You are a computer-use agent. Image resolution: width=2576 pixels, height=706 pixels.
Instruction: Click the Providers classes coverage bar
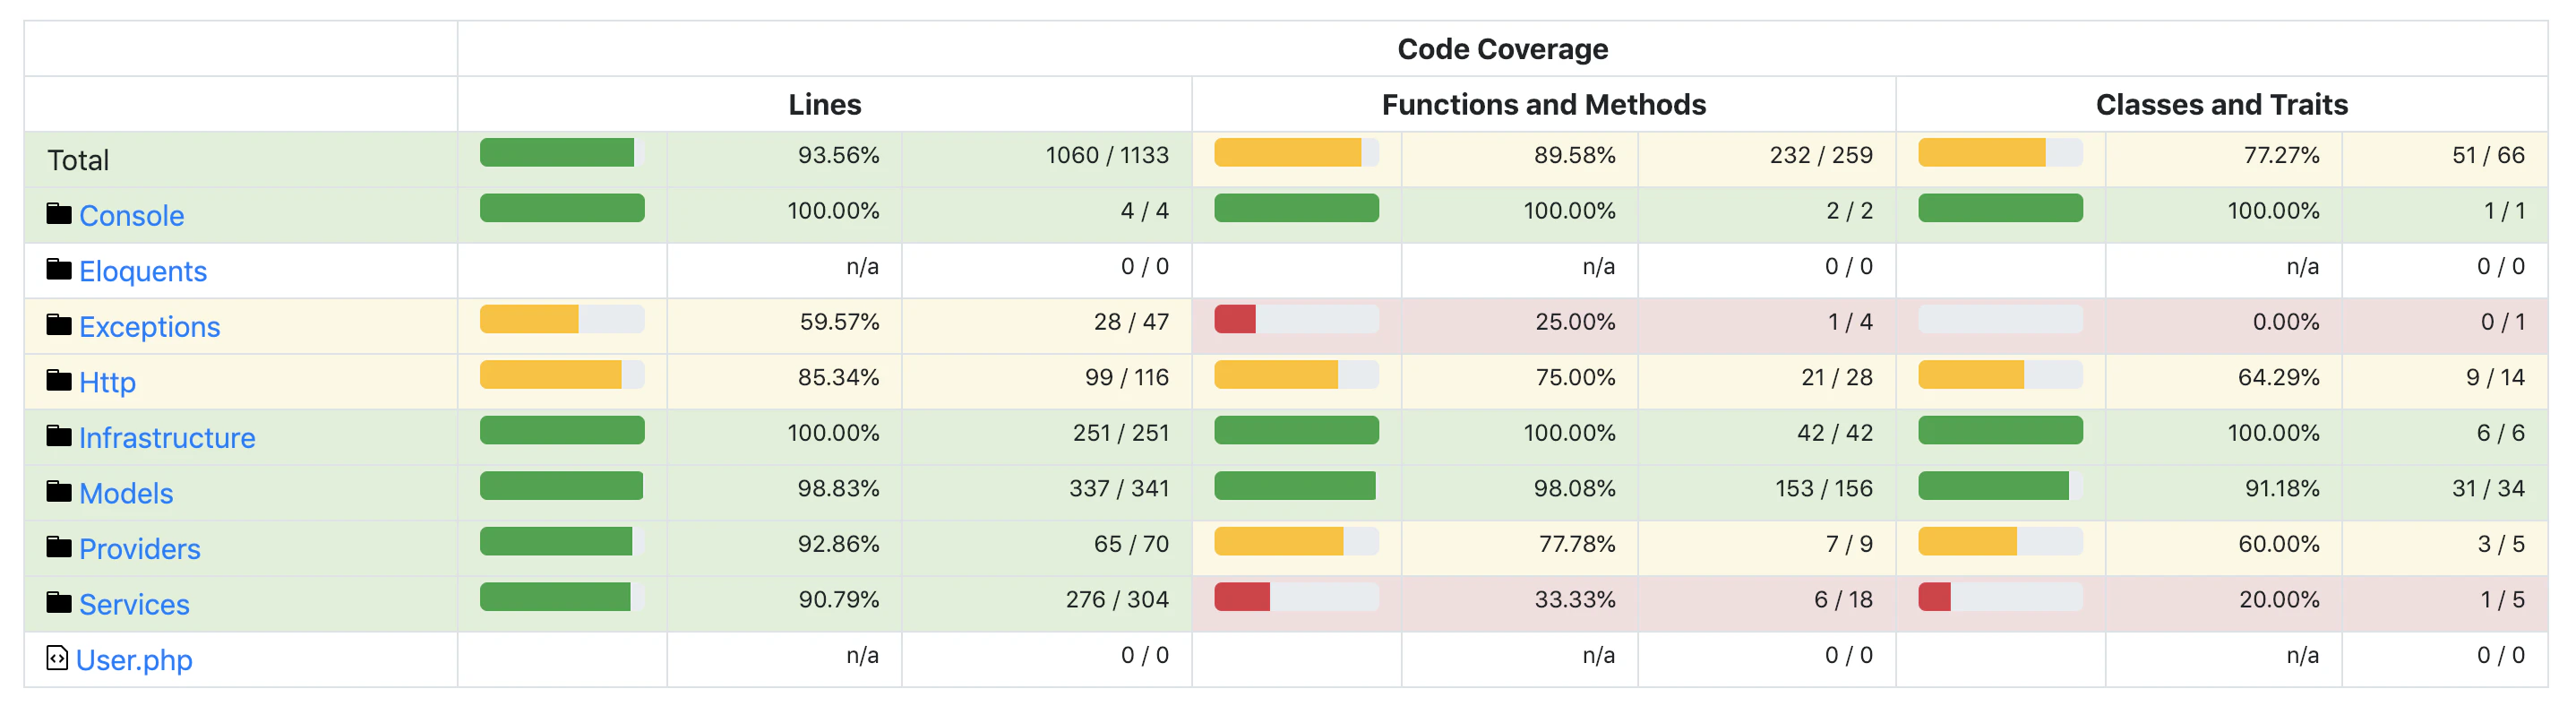[2000, 542]
